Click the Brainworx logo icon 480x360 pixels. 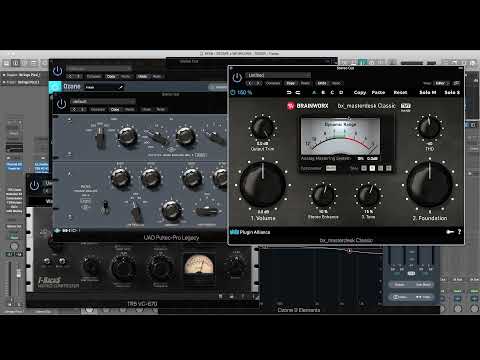(291, 106)
